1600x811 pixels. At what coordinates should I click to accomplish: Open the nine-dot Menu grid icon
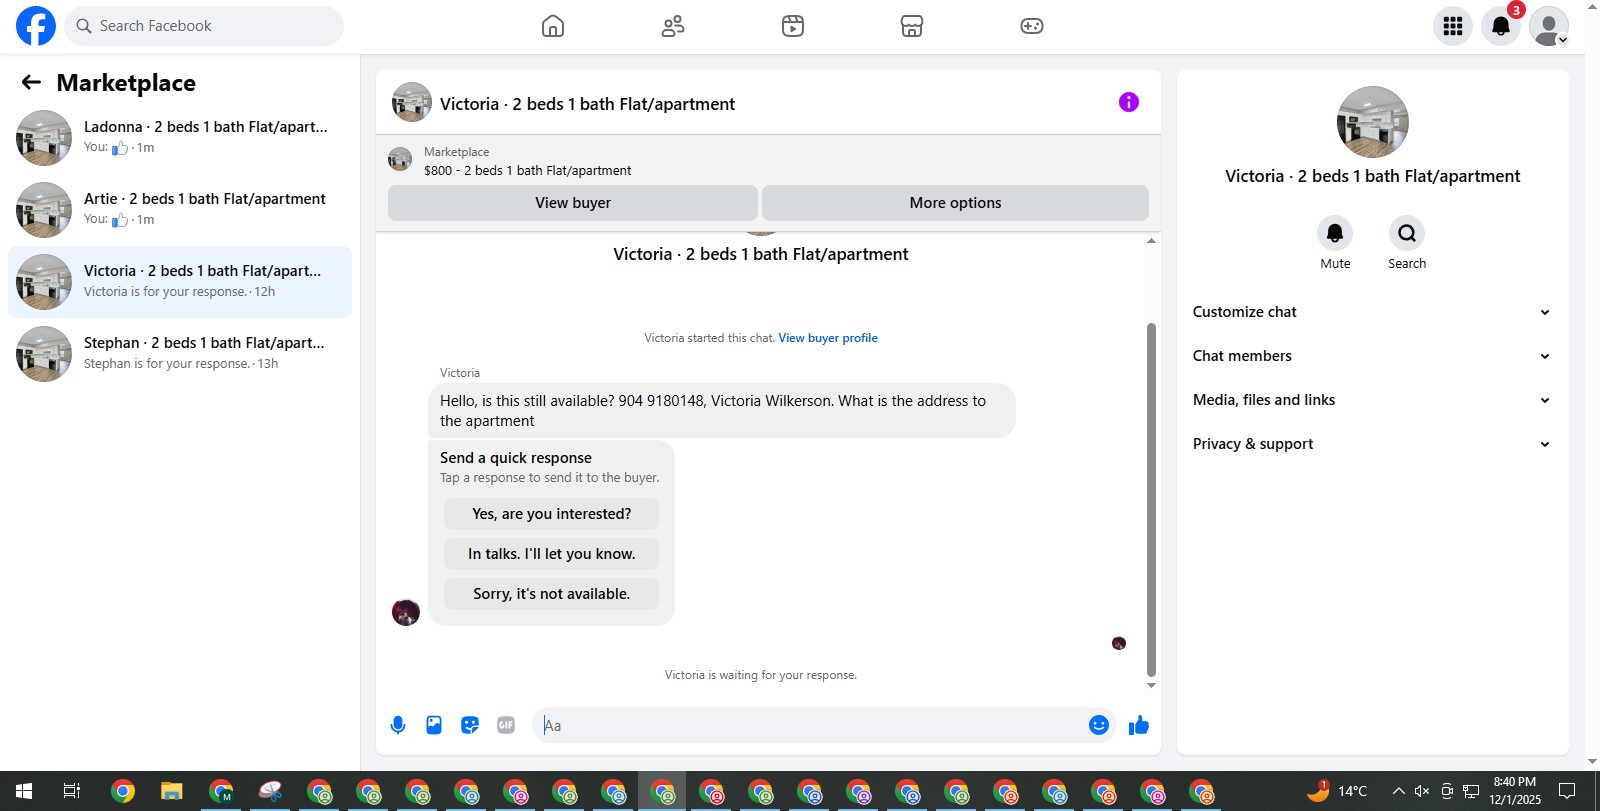point(1453,26)
